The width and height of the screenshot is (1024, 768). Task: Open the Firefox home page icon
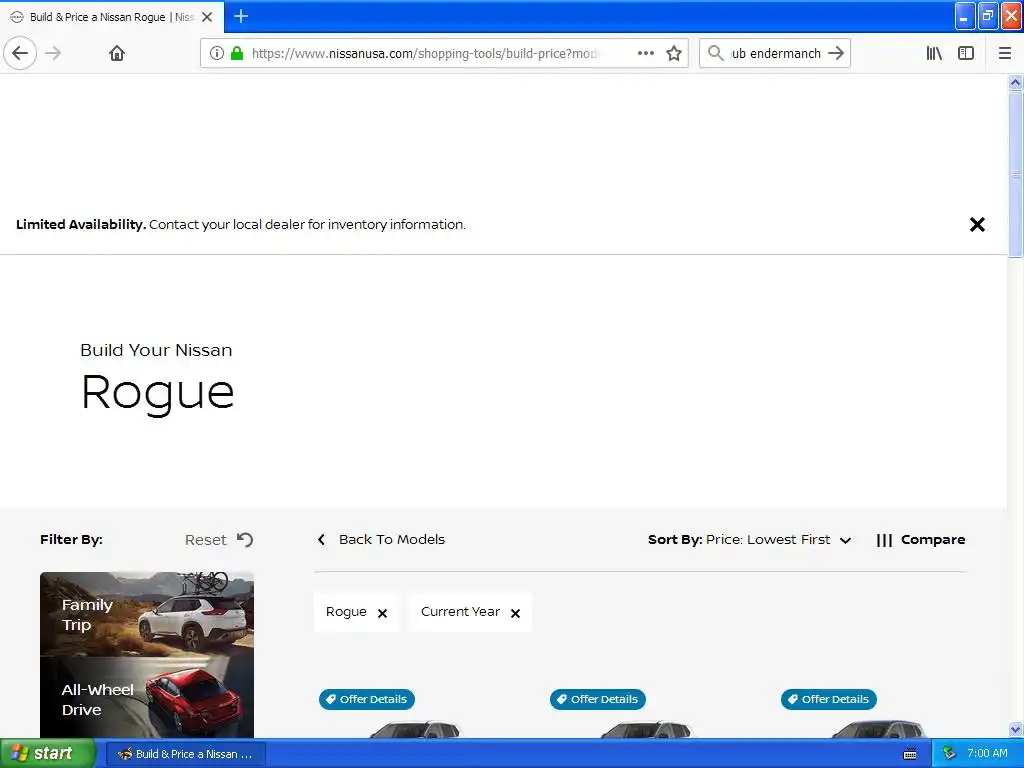click(117, 53)
